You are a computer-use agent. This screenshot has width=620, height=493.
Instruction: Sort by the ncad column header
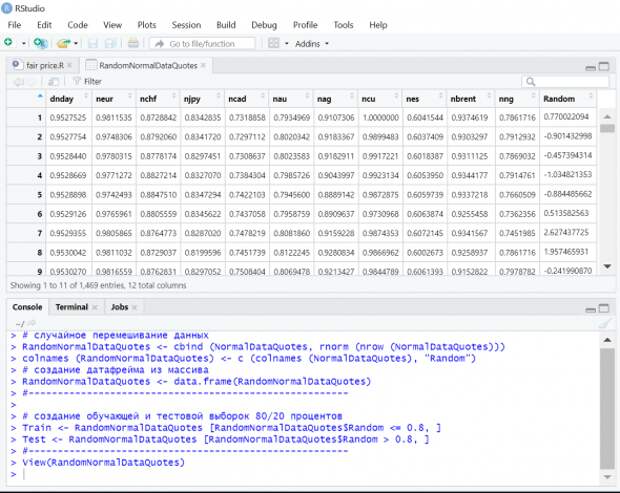[247, 99]
